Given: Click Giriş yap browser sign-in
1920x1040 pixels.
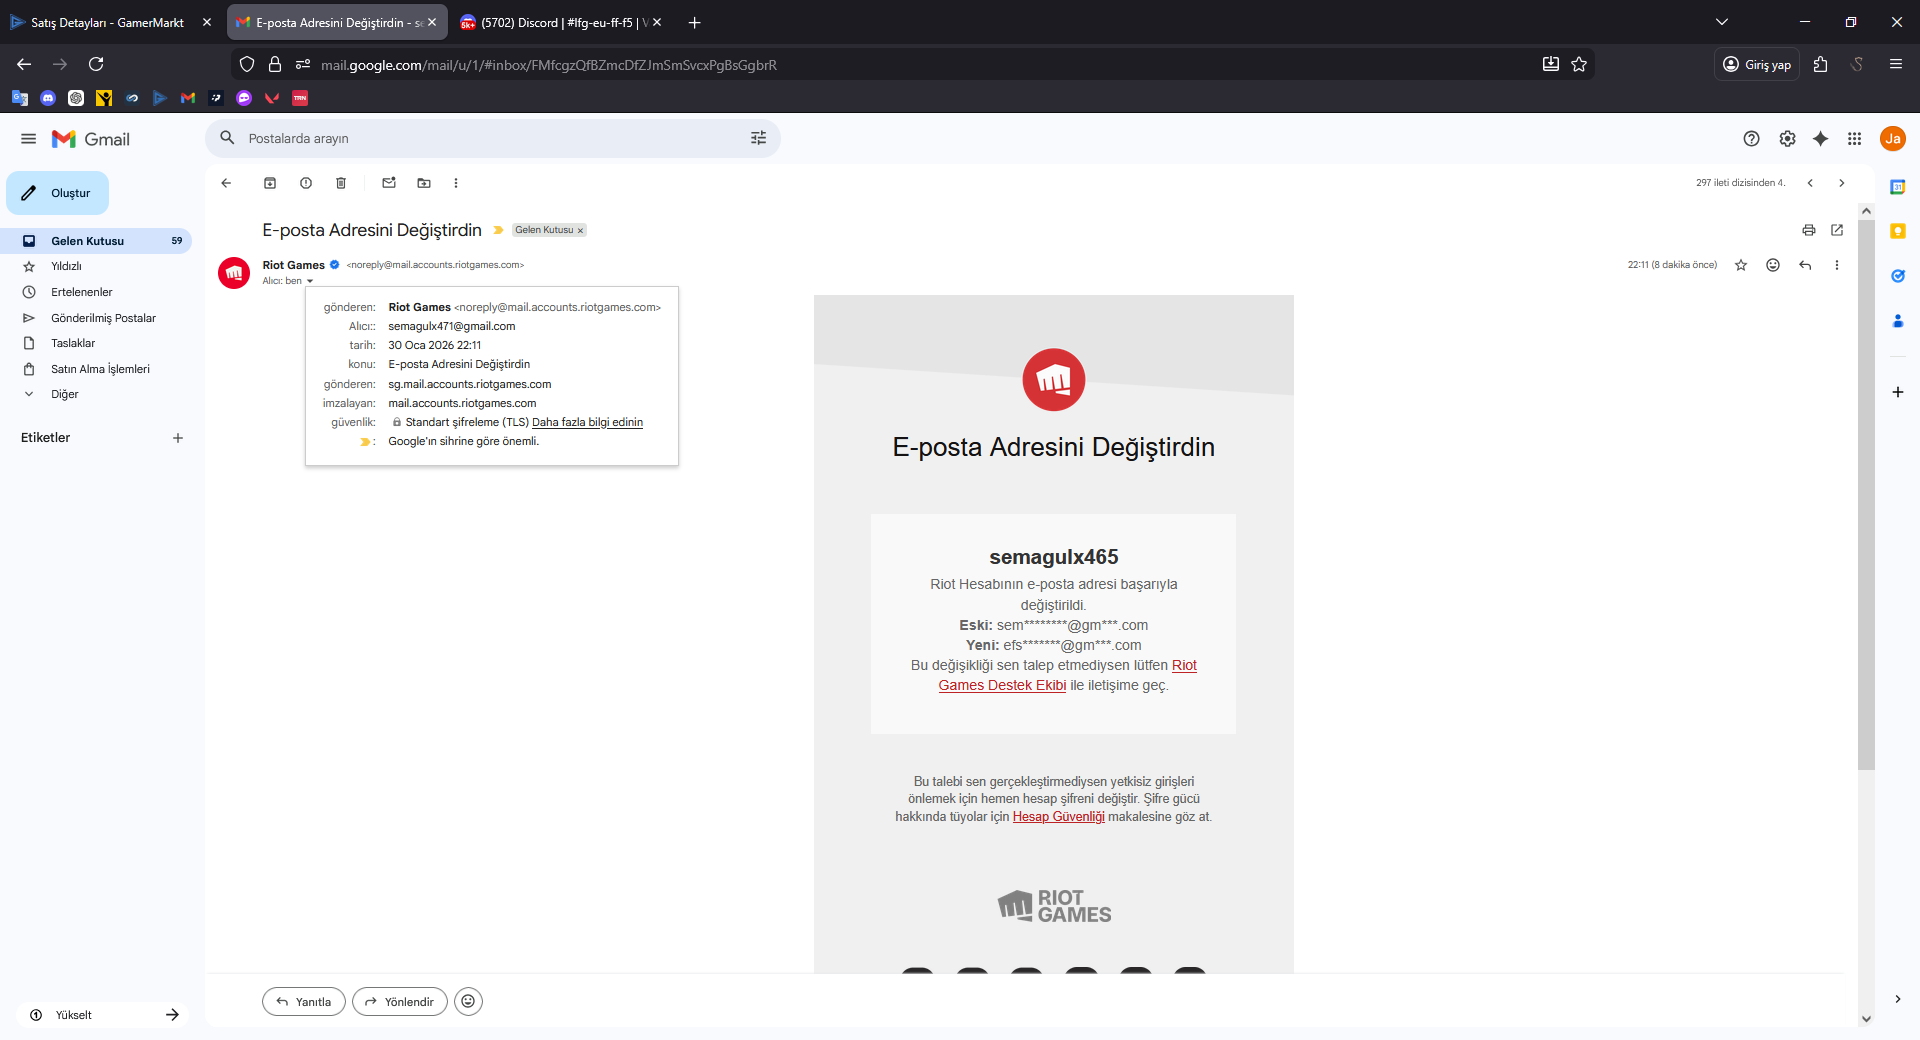Looking at the screenshot, I should point(1757,64).
